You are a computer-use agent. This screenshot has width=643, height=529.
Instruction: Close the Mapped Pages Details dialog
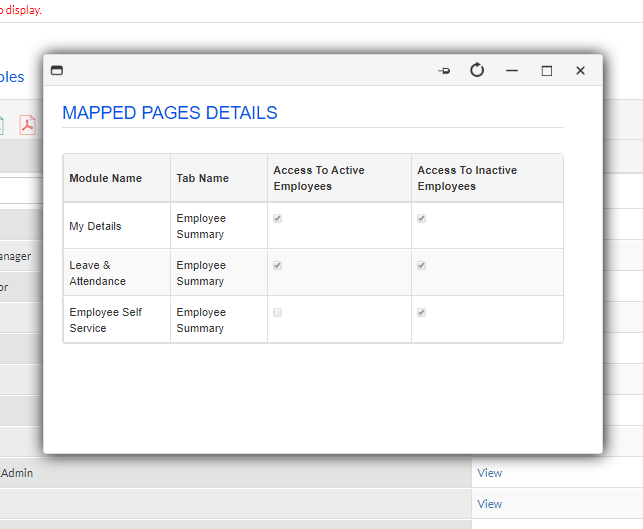tap(580, 71)
